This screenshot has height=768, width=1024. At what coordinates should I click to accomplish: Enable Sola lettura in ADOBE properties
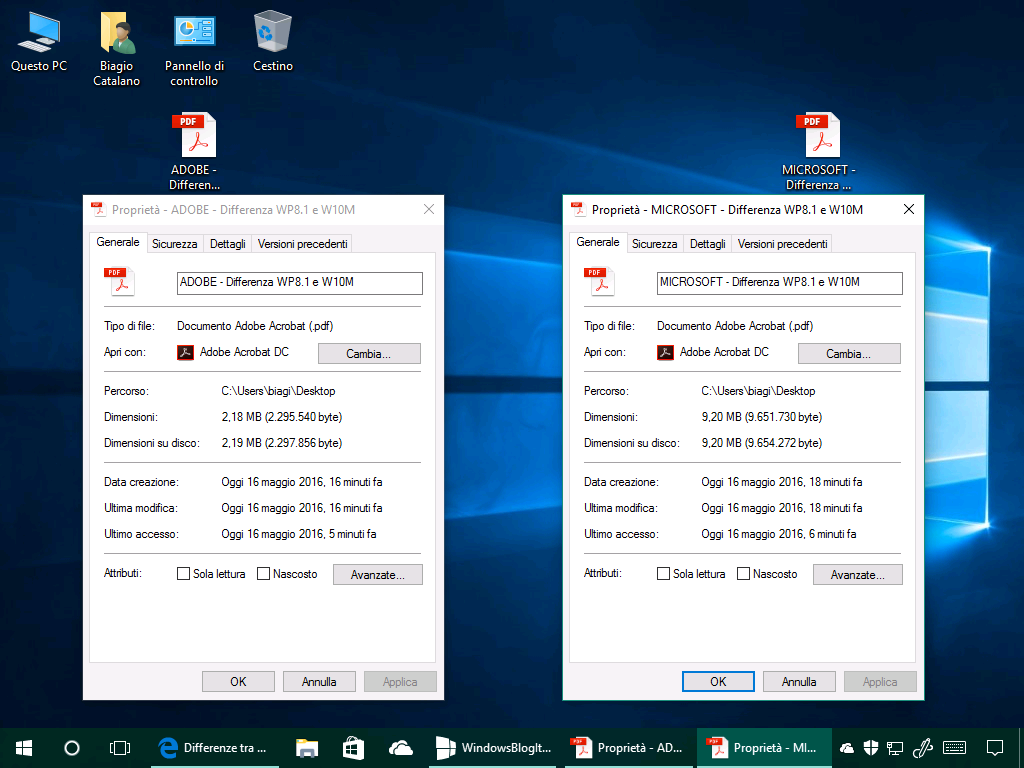(x=184, y=573)
